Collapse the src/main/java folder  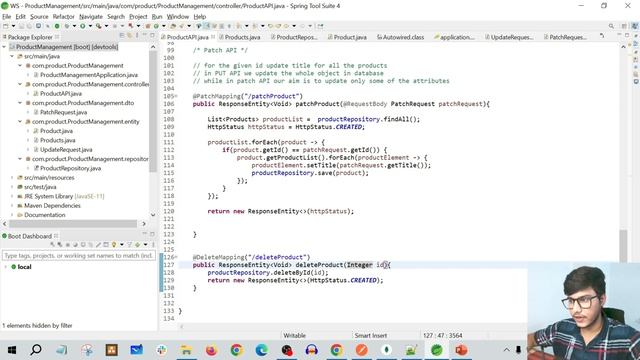[x=12, y=56]
